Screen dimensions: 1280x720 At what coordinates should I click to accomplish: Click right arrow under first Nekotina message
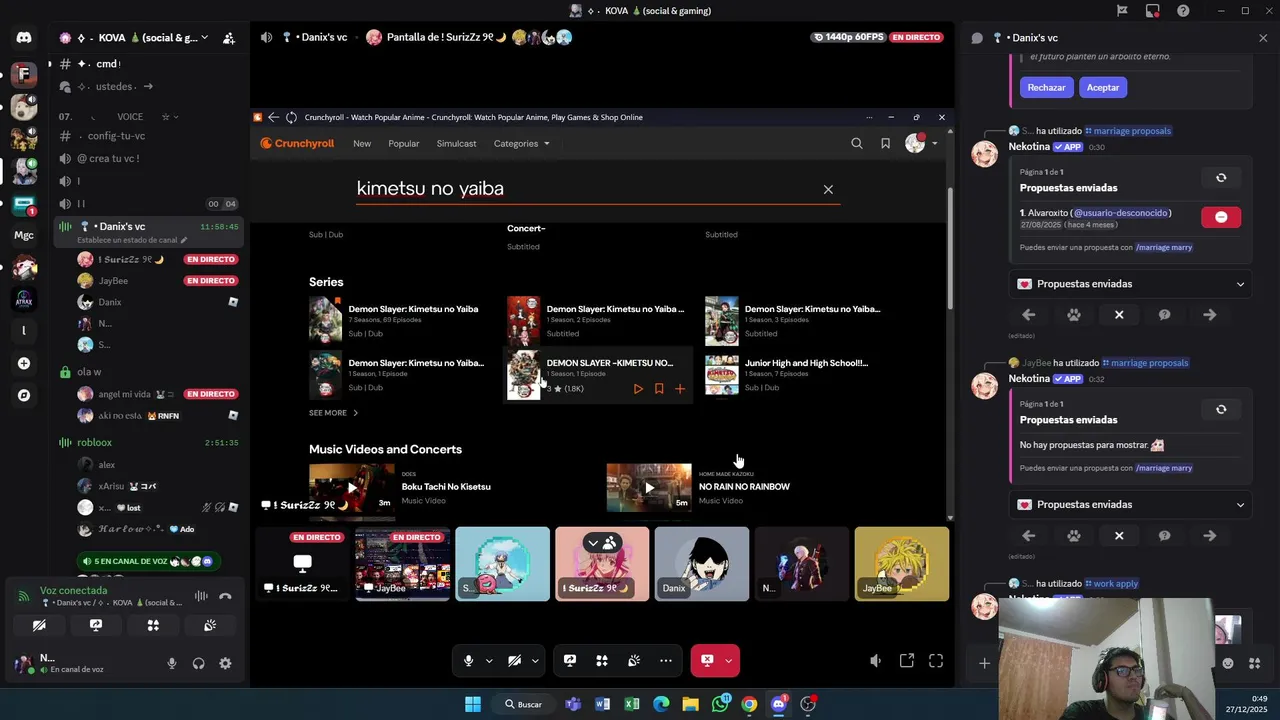click(x=1210, y=315)
